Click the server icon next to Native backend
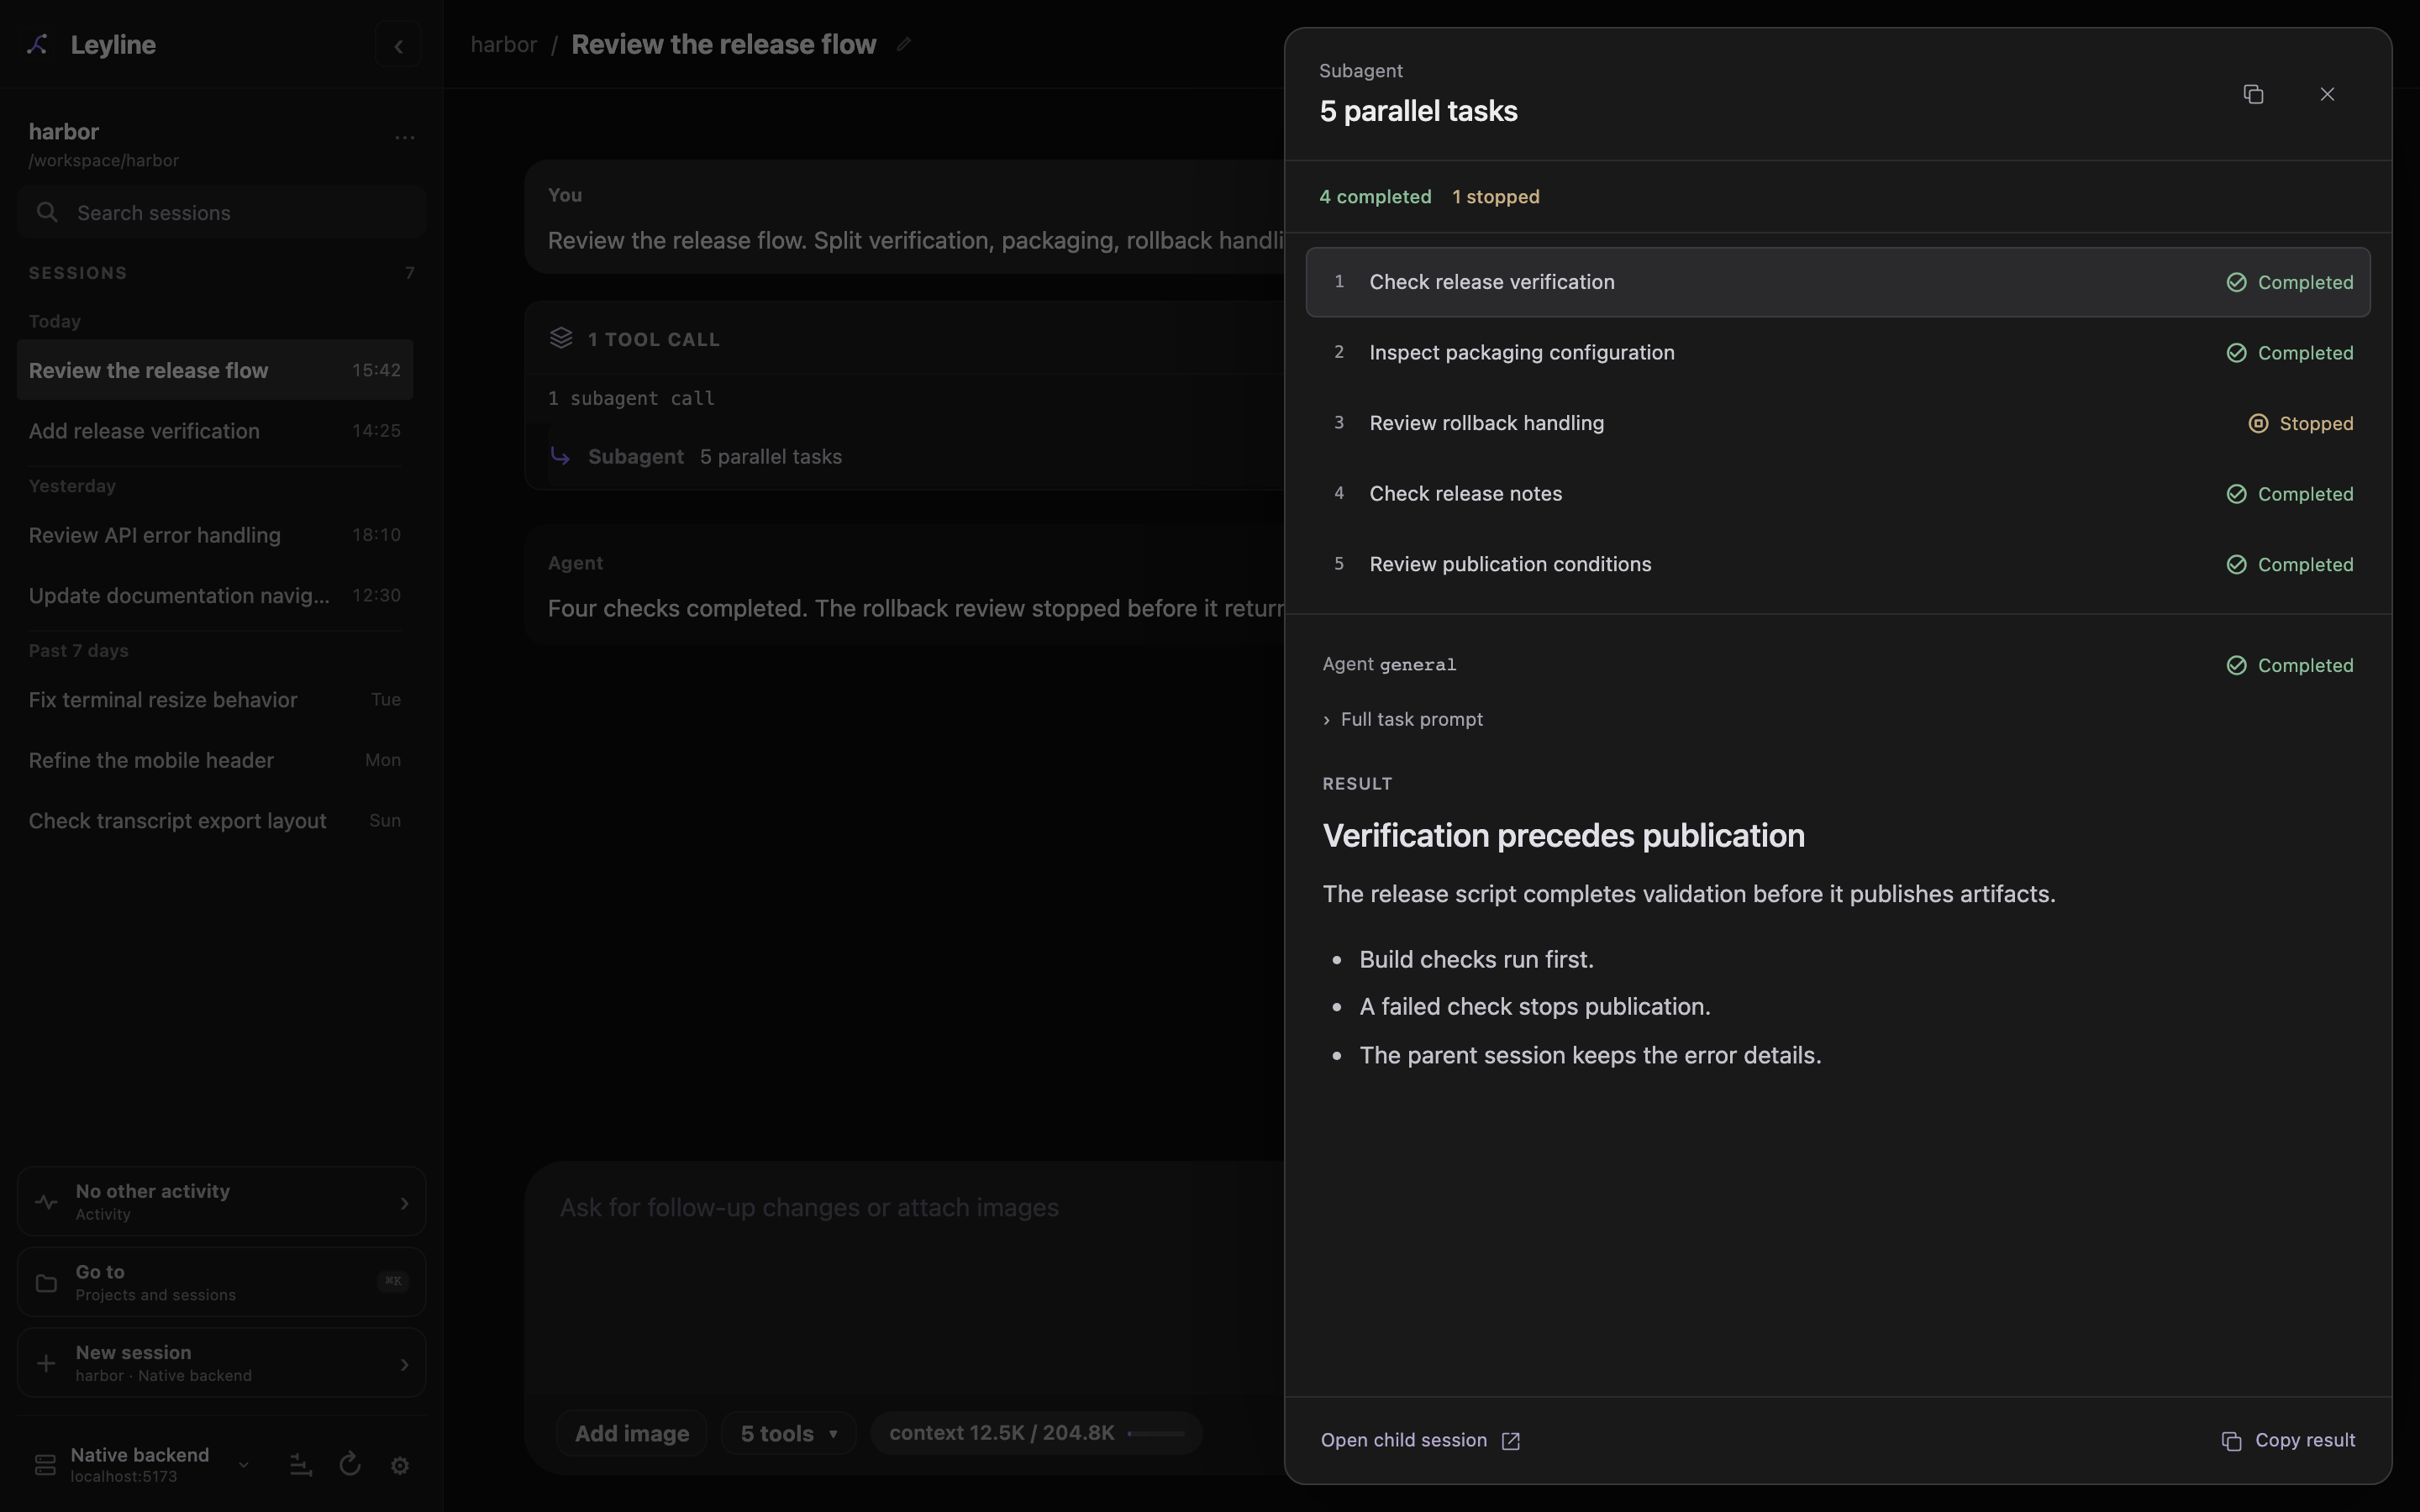 pos(45,1465)
